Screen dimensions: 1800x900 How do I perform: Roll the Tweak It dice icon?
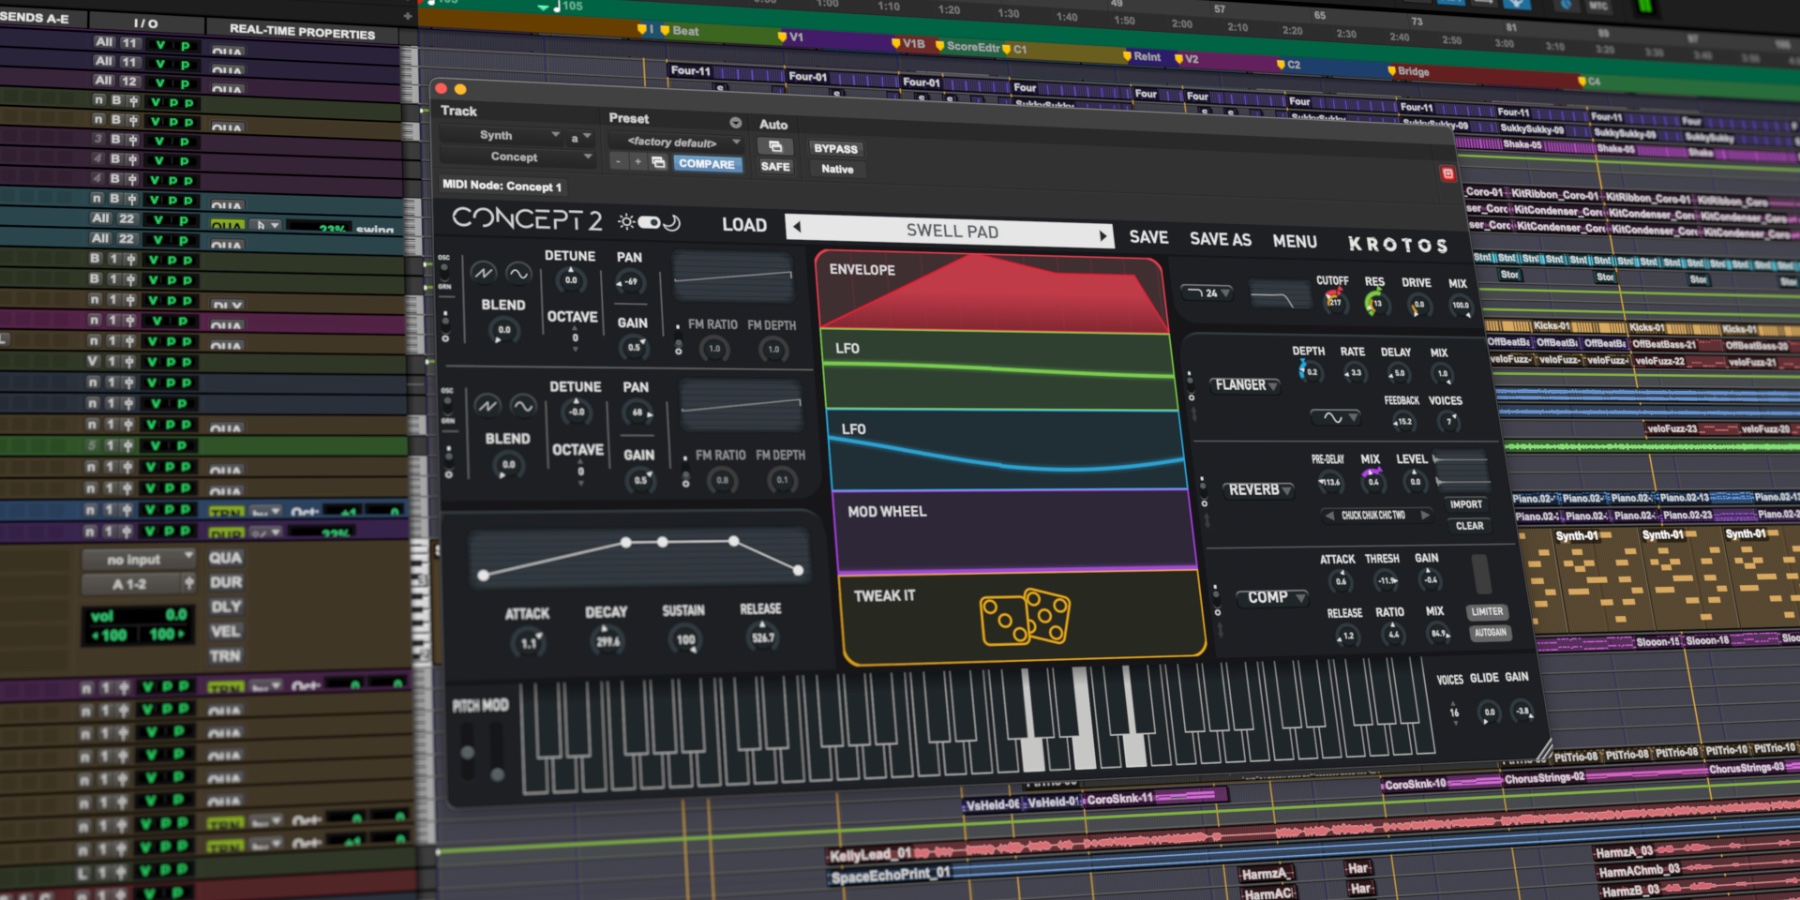pos(1025,616)
